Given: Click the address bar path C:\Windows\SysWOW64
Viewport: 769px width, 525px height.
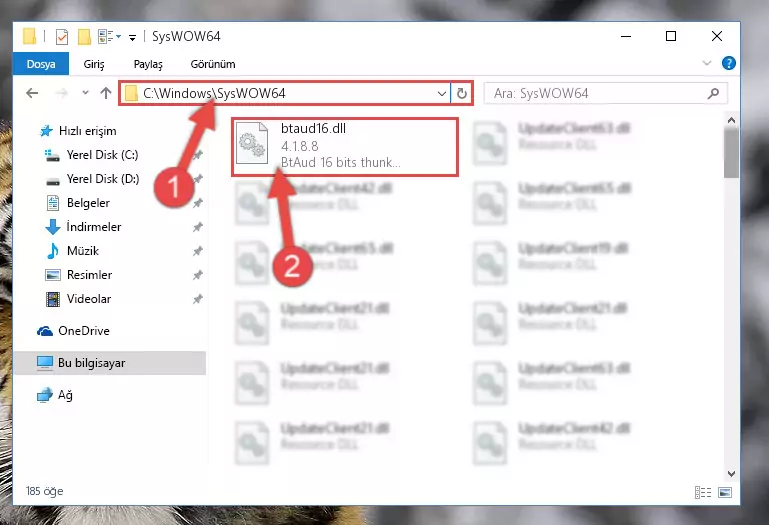Looking at the screenshot, I should pyautogui.click(x=214, y=93).
